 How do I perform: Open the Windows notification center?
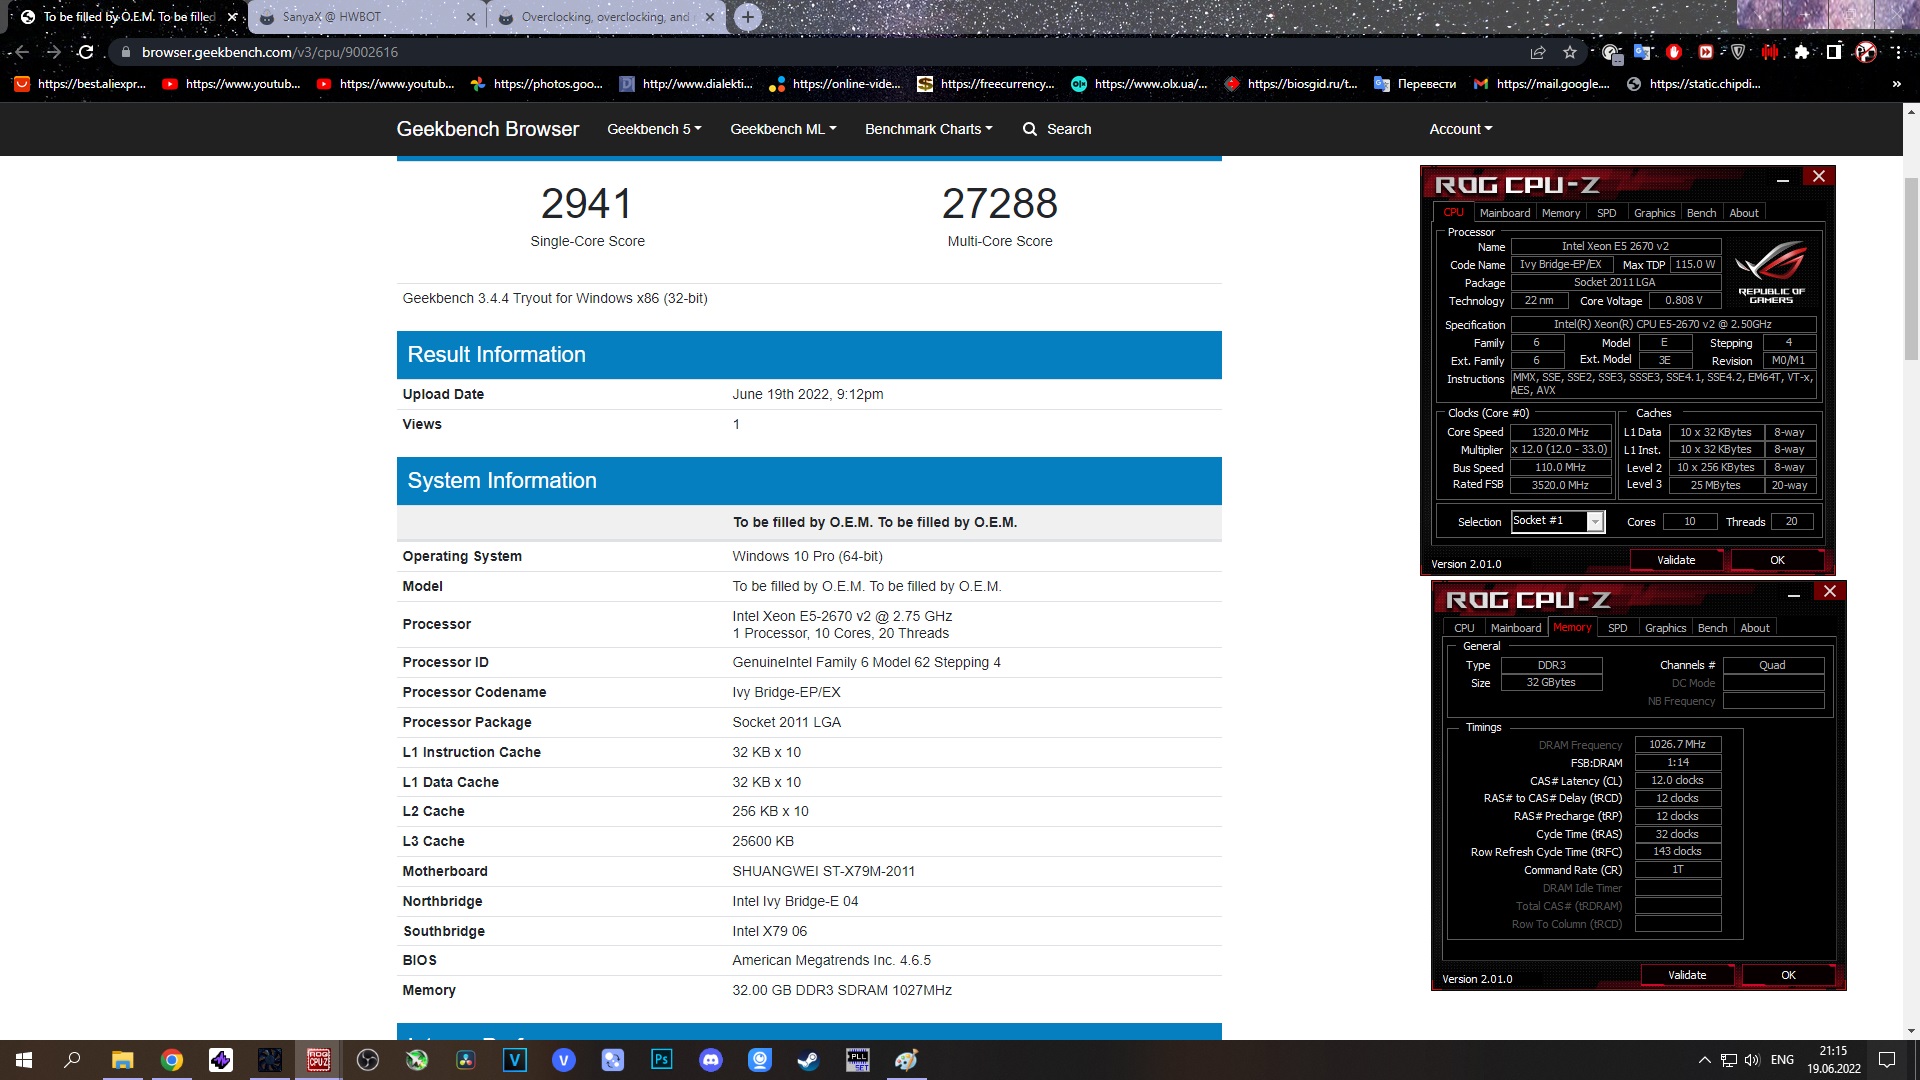(x=1887, y=1060)
